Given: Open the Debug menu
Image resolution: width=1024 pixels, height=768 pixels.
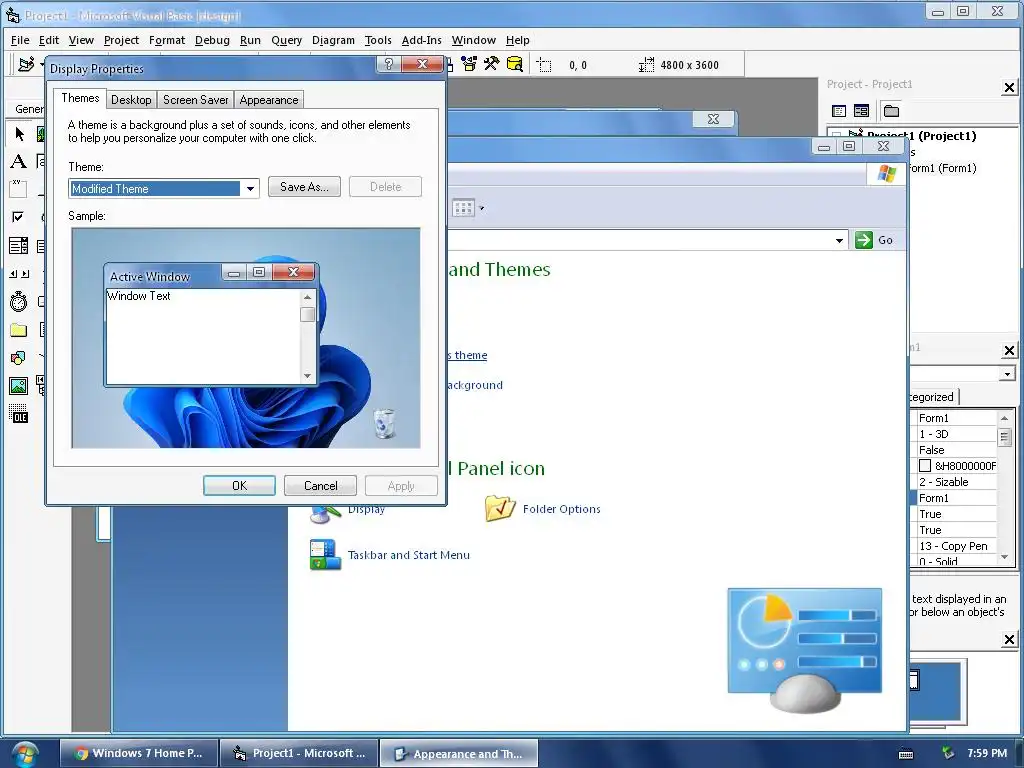Looking at the screenshot, I should point(212,40).
